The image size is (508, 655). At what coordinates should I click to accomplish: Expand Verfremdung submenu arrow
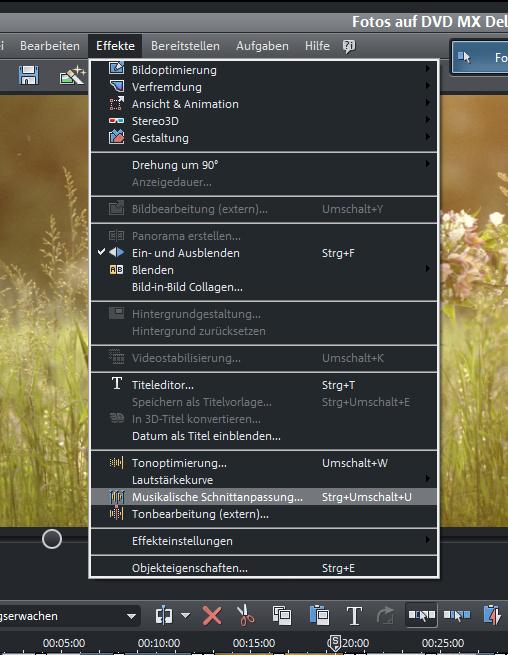(427, 86)
